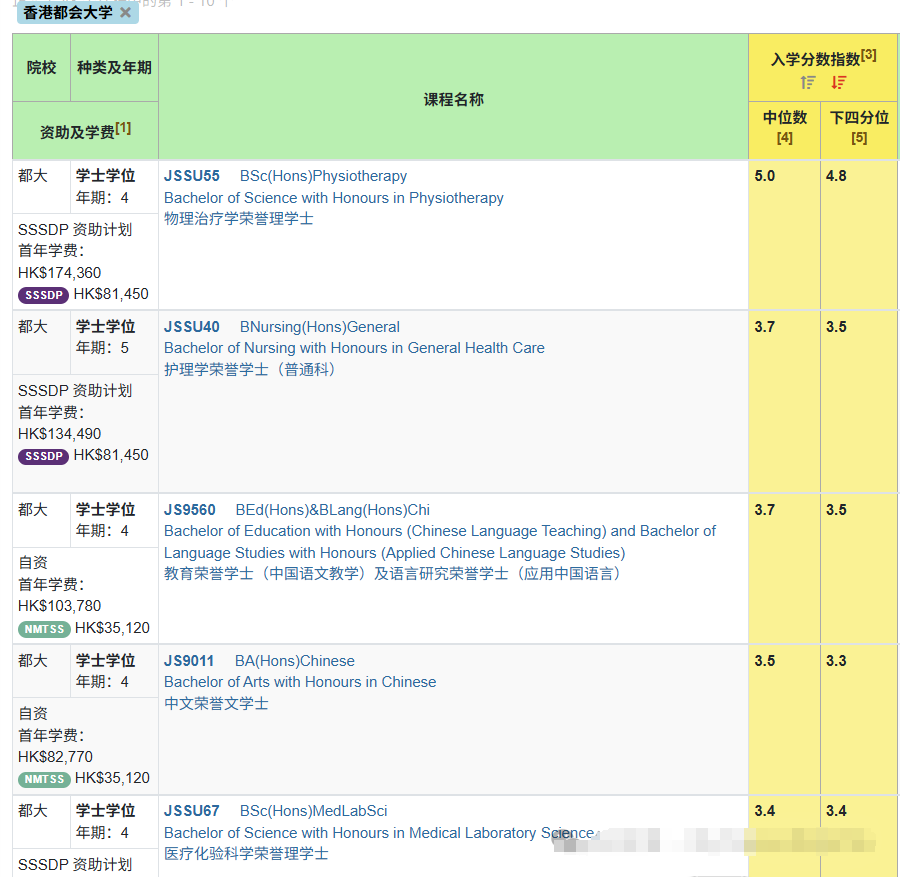Open BSc(Hons)Physiotherapy short title link

323,176
